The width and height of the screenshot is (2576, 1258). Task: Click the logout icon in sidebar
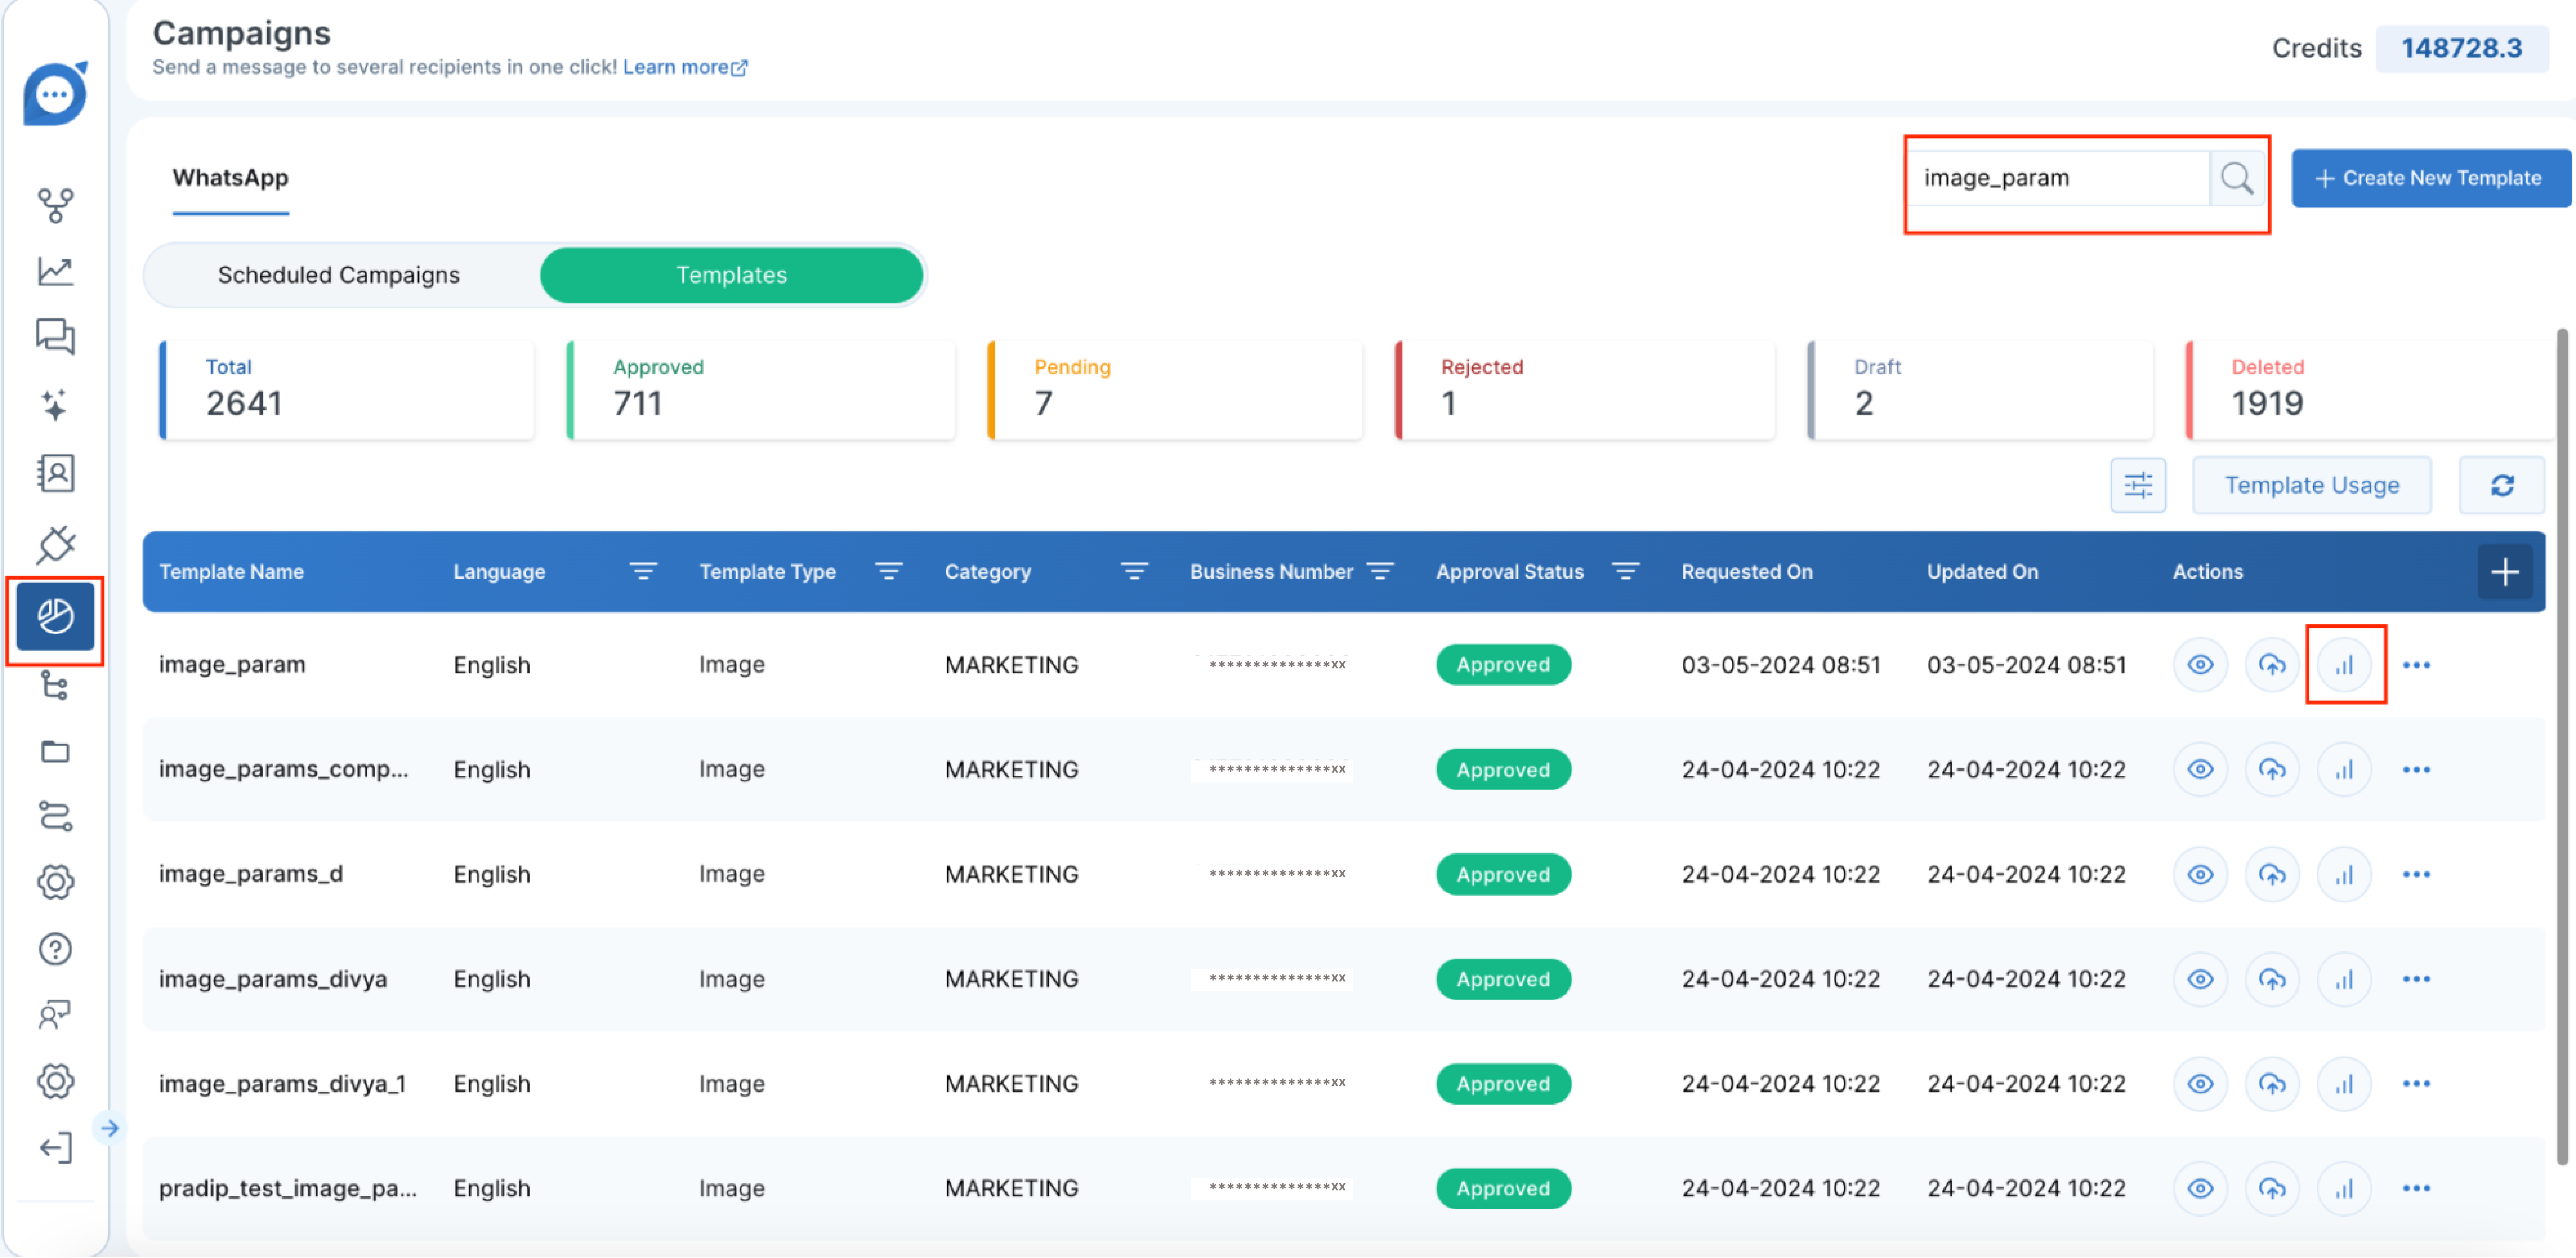click(x=55, y=1147)
